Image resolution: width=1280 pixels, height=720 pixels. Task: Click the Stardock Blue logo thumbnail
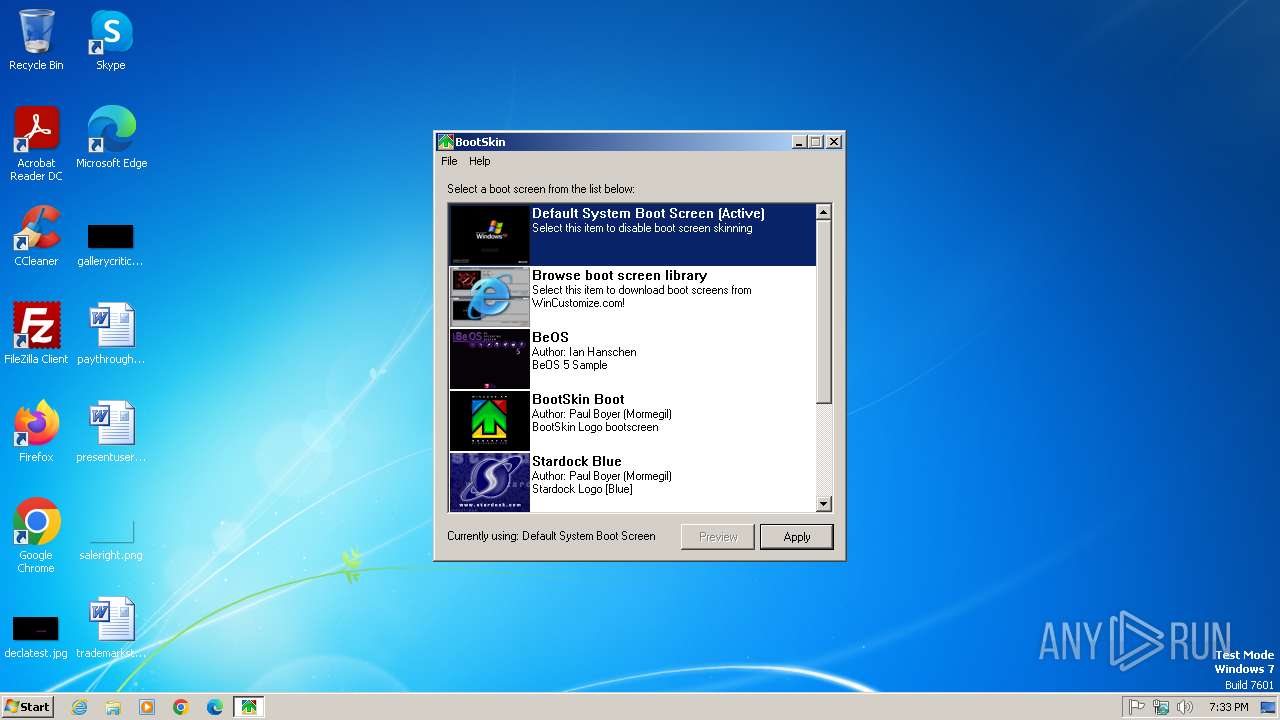490,482
